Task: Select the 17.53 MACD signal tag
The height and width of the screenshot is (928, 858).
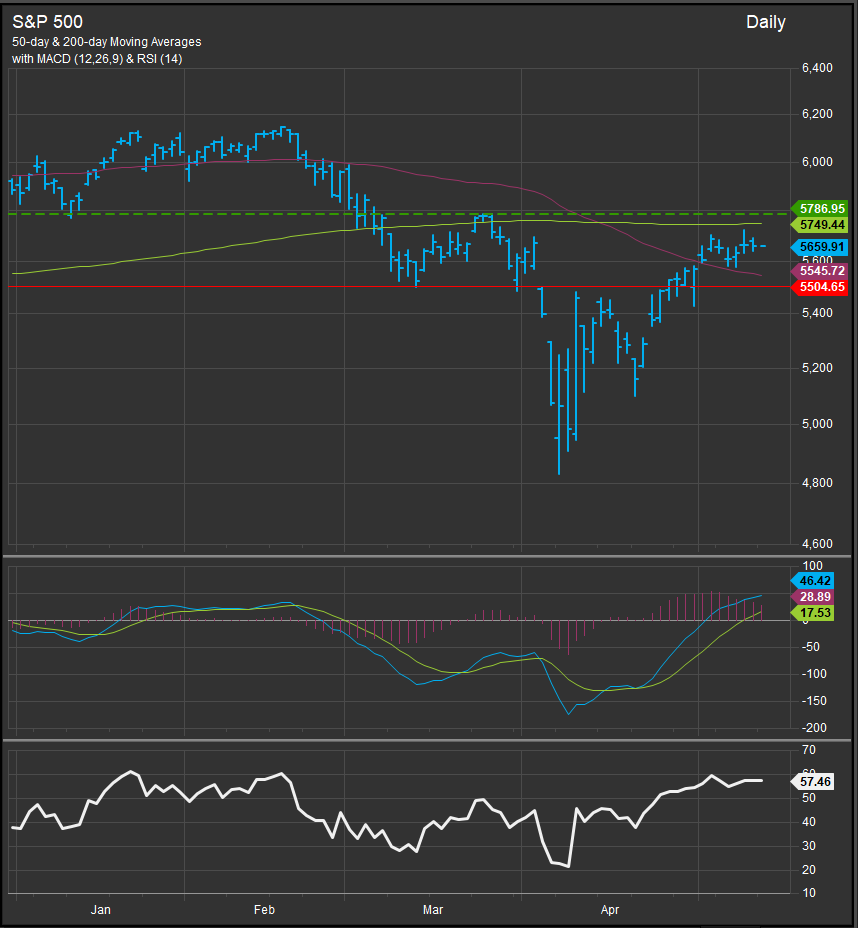Action: [812, 613]
